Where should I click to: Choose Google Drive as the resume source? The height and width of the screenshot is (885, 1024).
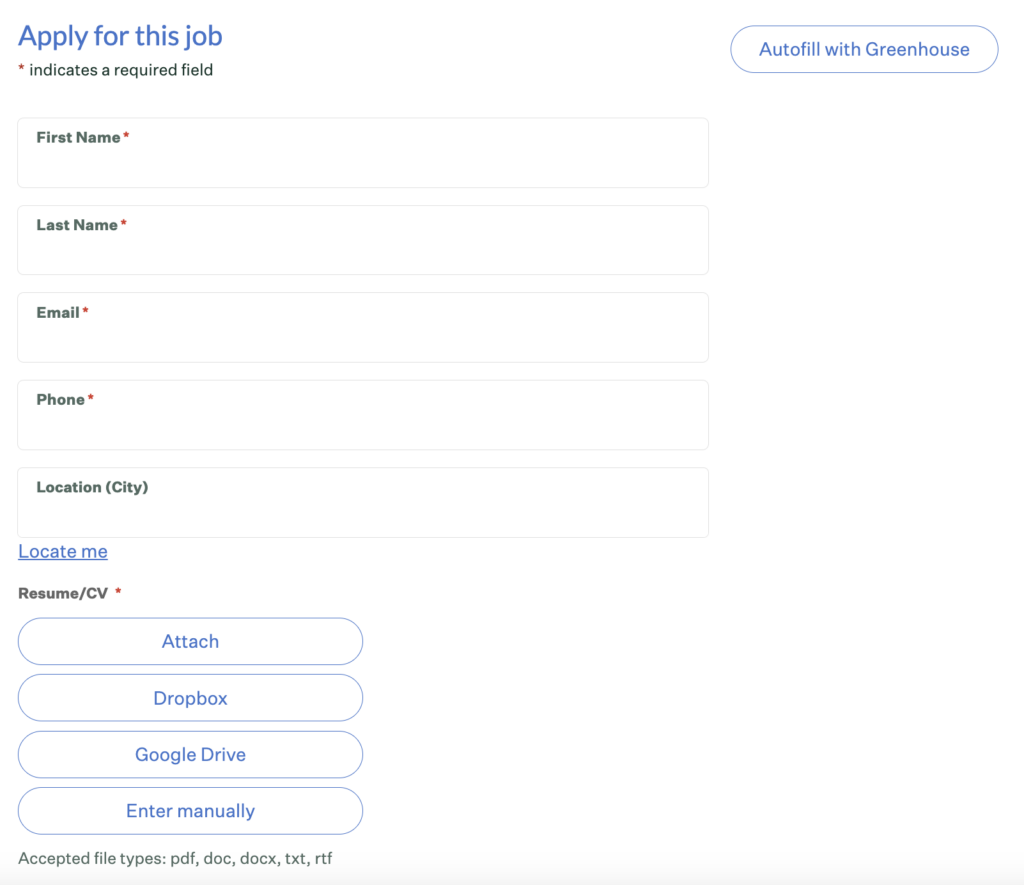tap(190, 754)
